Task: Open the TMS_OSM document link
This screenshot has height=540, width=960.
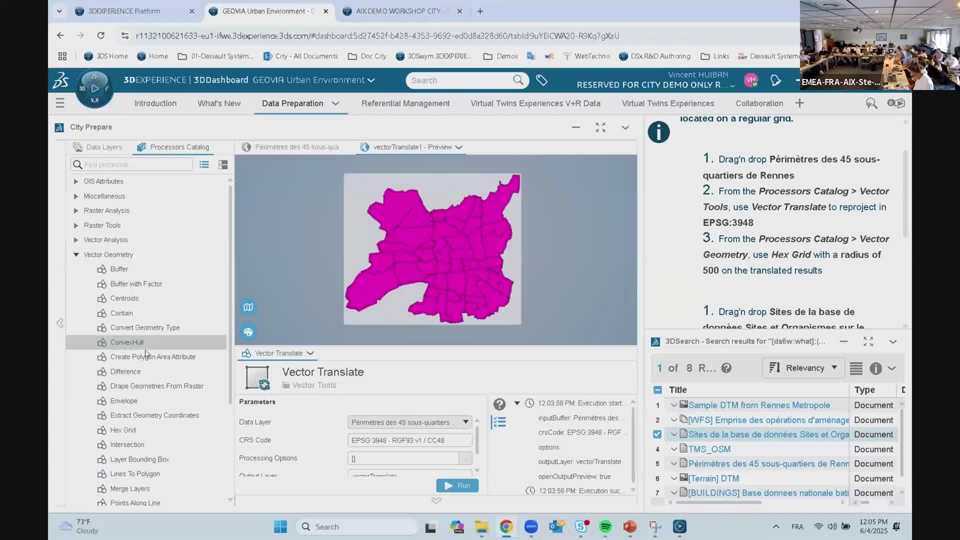Action: [x=709, y=449]
